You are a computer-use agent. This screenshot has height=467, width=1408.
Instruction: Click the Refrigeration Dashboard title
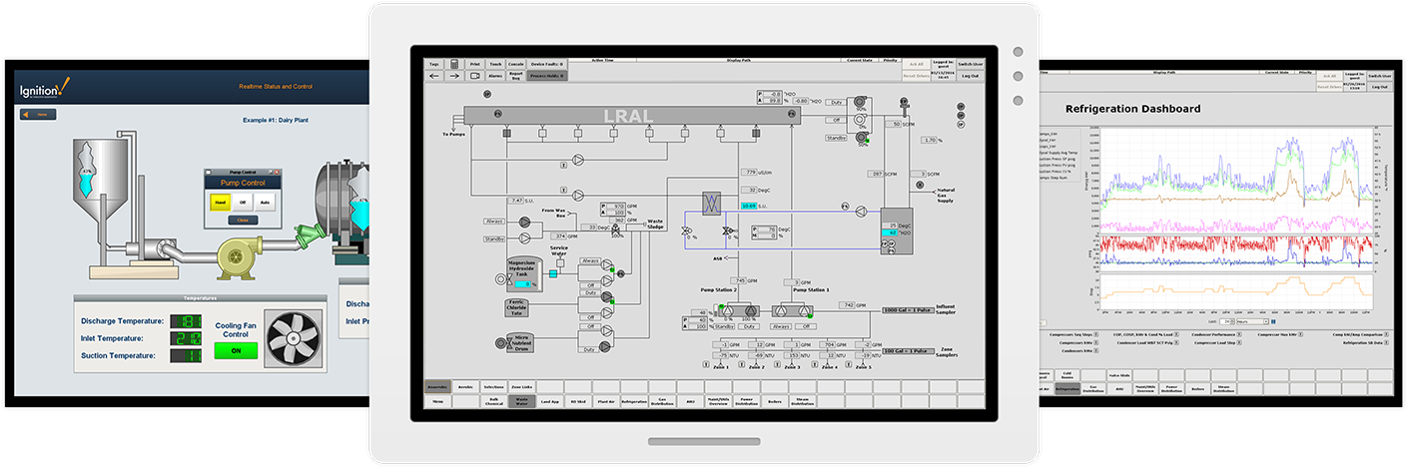[1132, 109]
